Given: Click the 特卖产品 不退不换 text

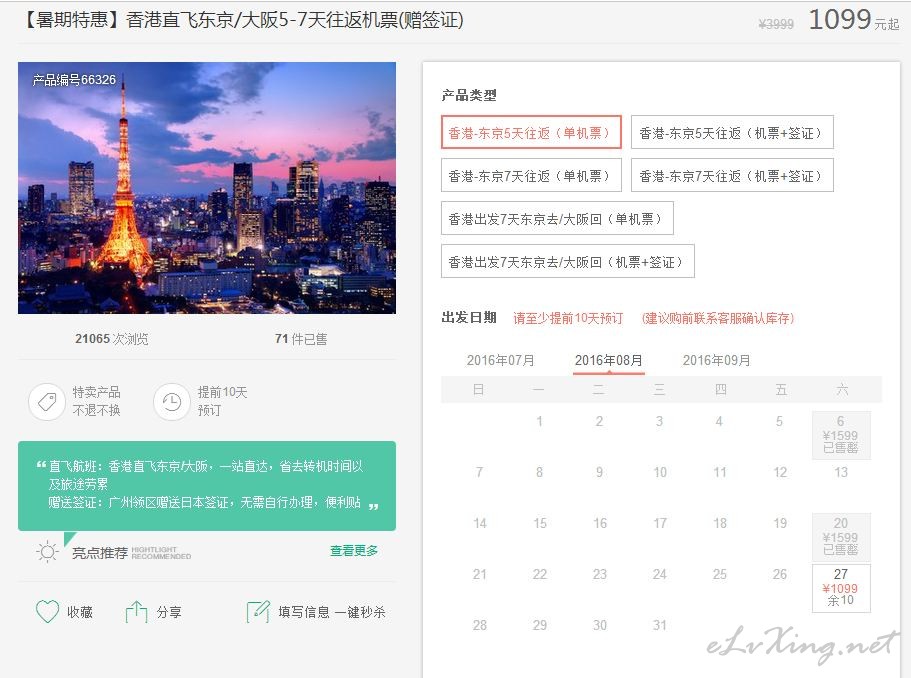Looking at the screenshot, I should 96,401.
